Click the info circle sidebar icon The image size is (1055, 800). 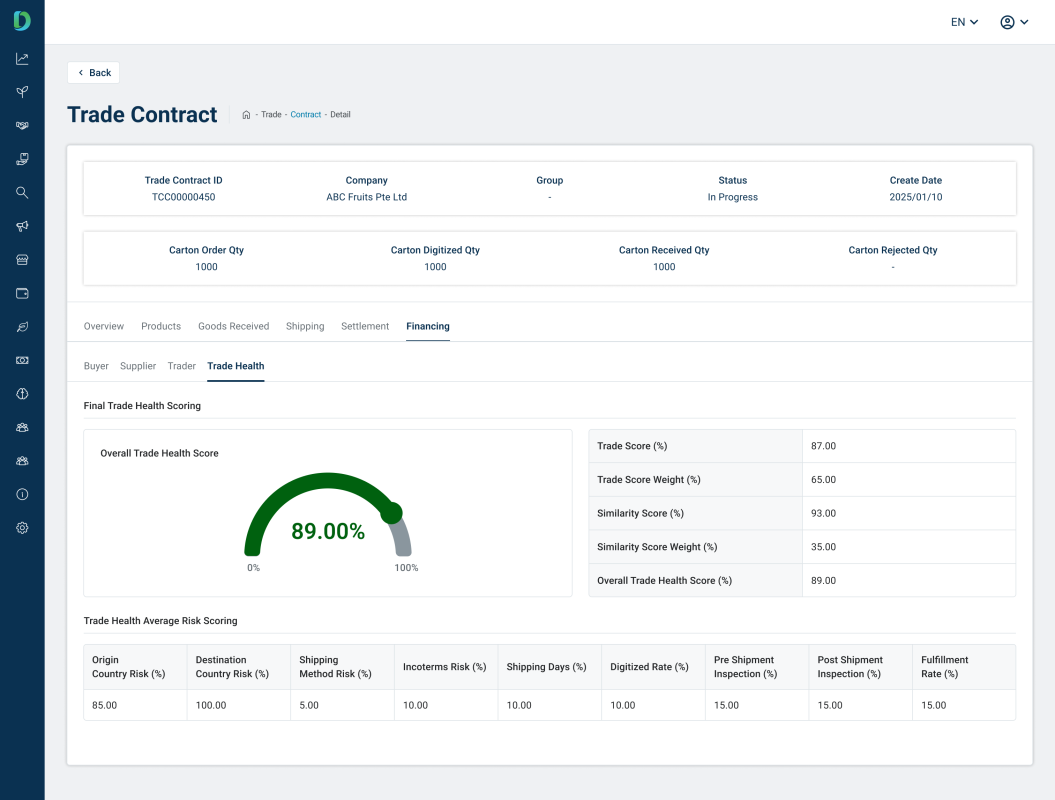click(x=22, y=494)
